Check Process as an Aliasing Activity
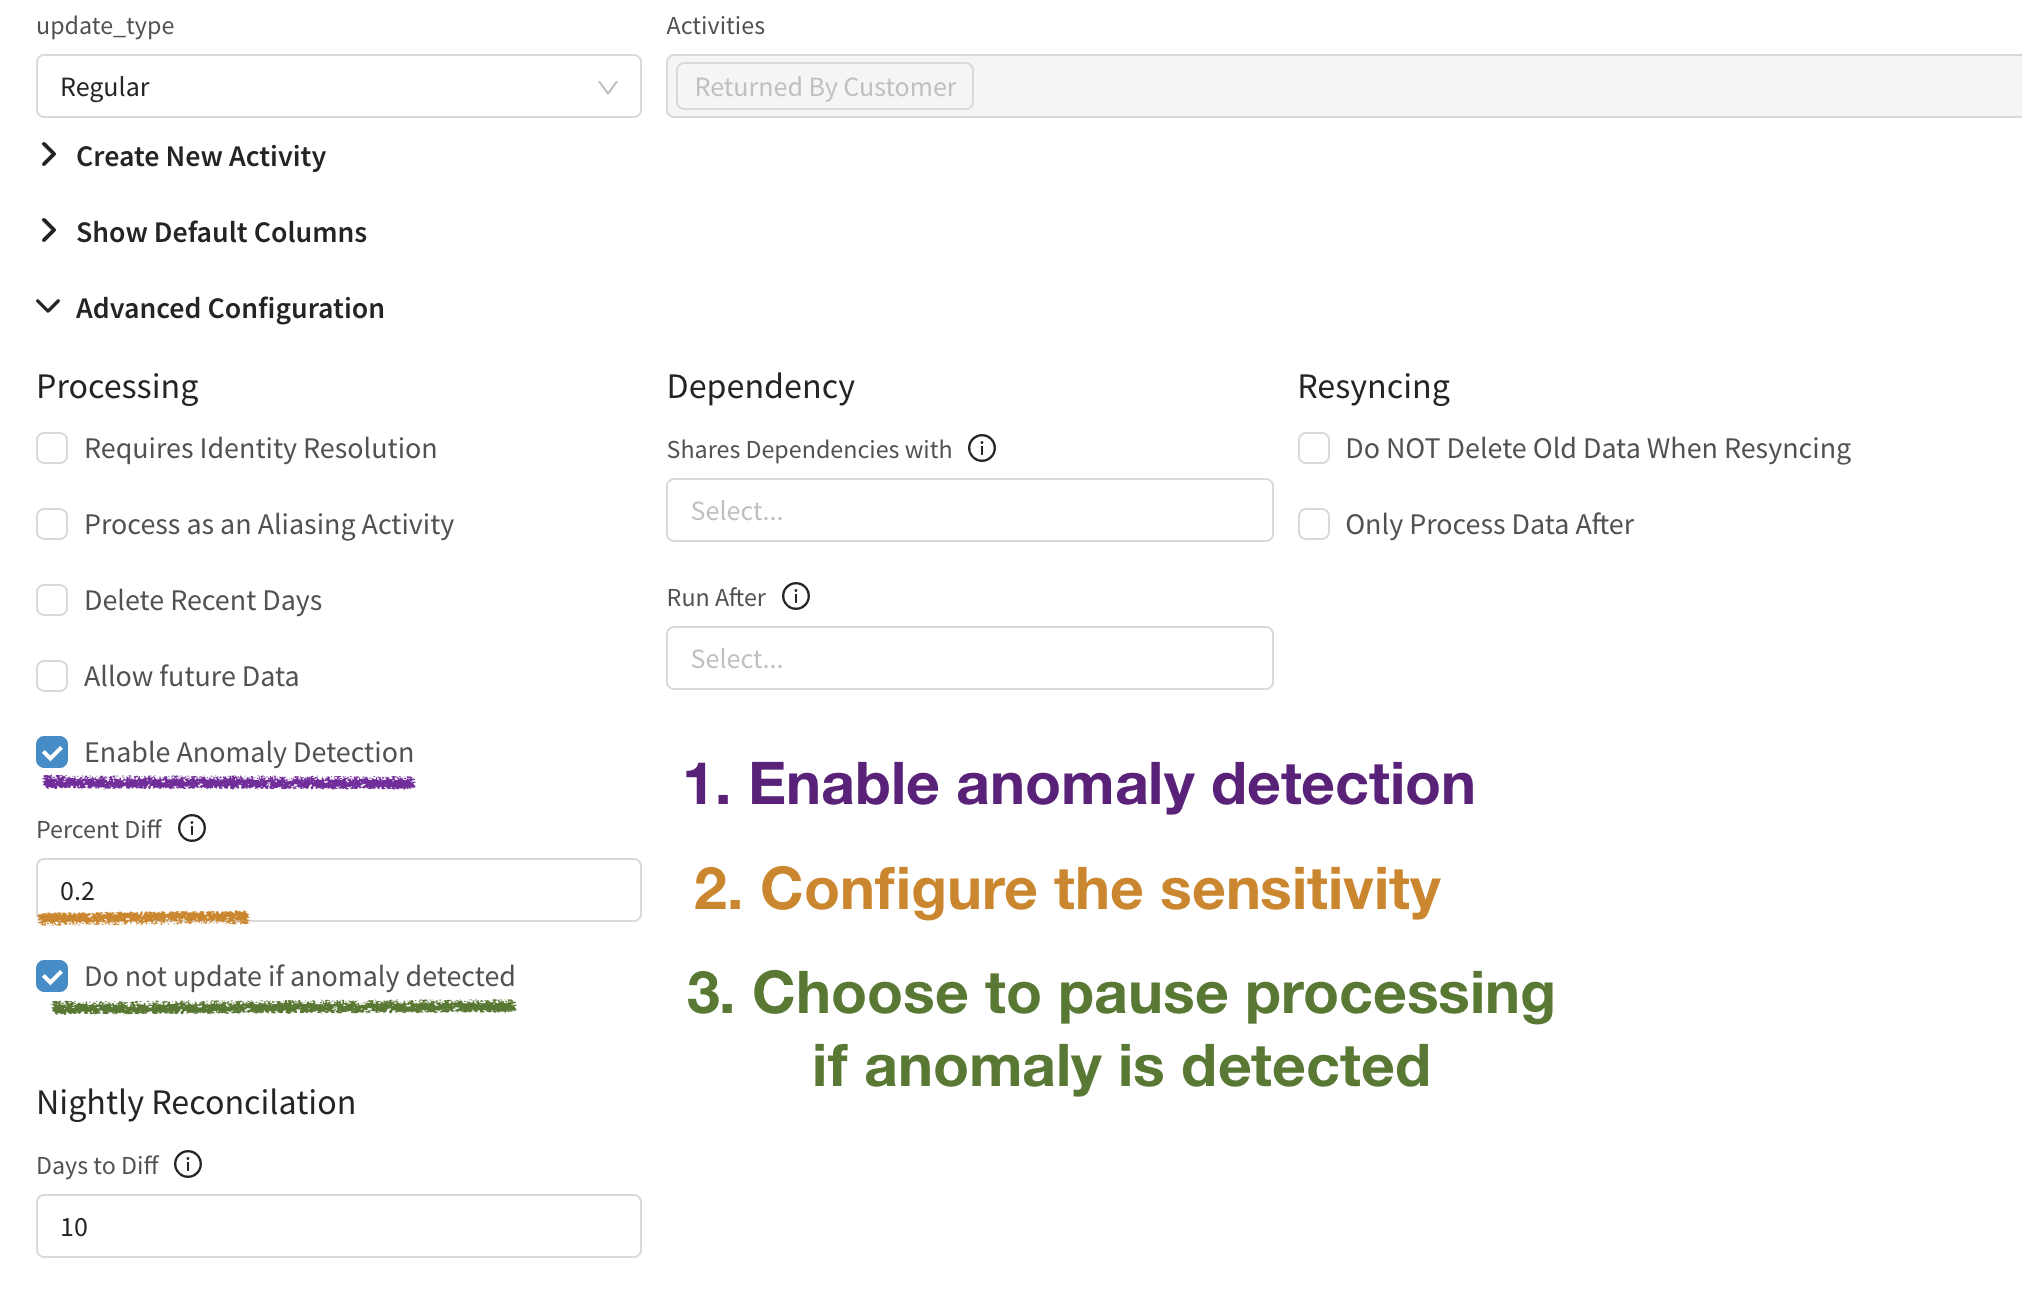This screenshot has height=1310, width=2022. (52, 524)
